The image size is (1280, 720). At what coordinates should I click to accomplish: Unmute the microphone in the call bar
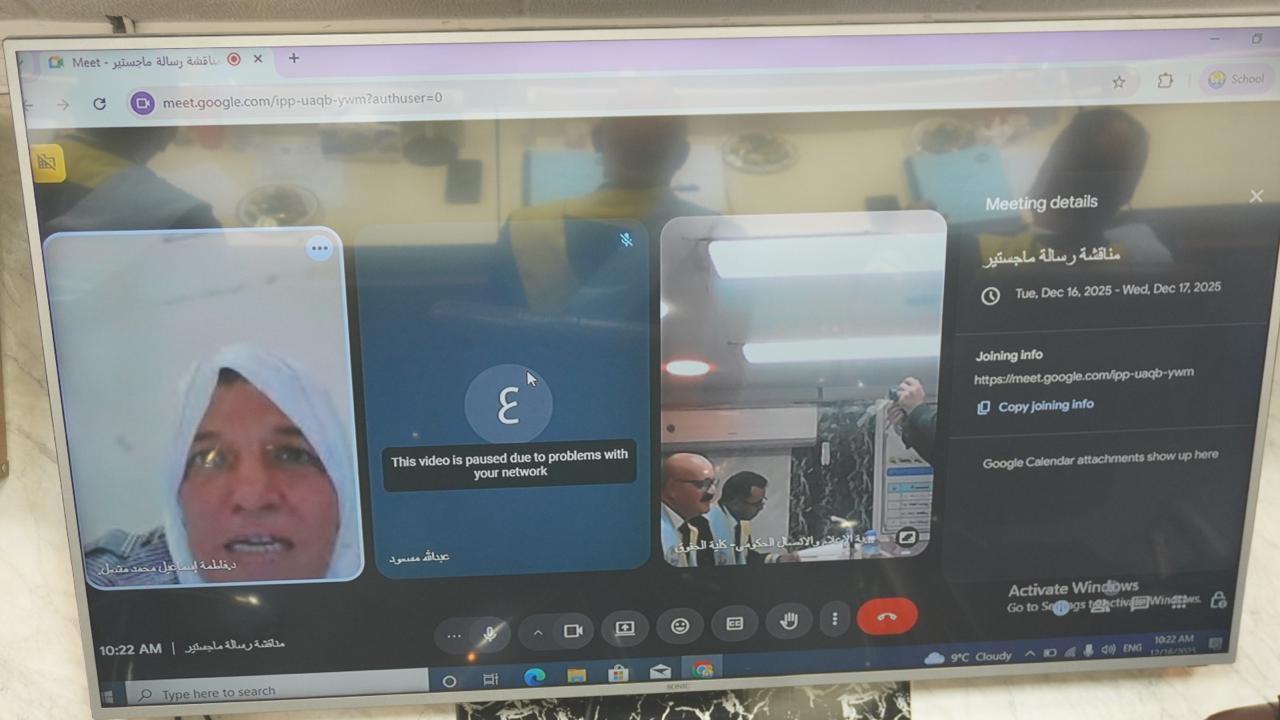tap(489, 633)
